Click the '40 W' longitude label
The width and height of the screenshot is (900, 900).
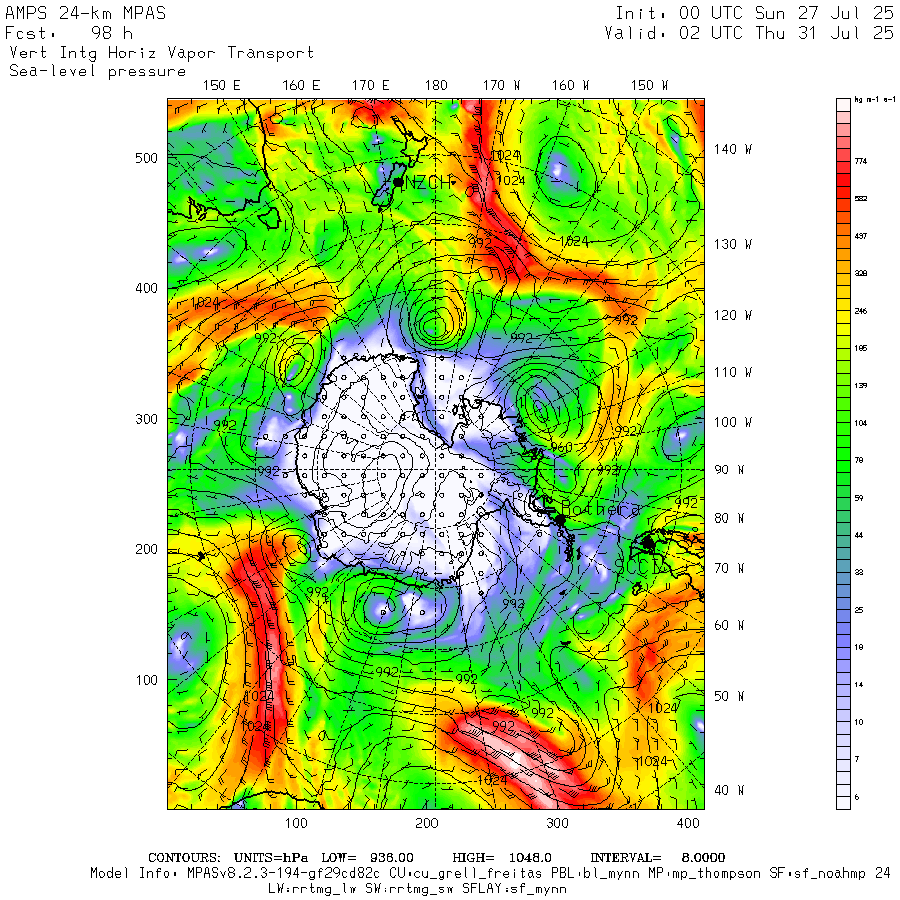[729, 790]
